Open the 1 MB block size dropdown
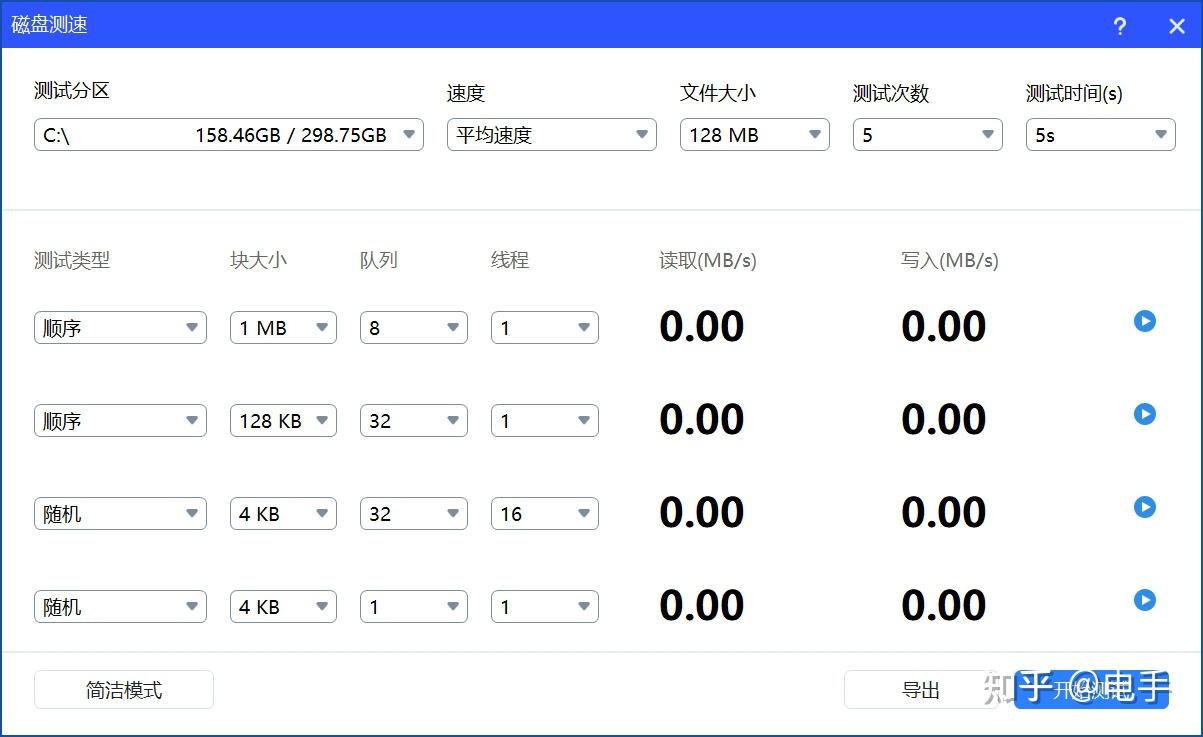The height and width of the screenshot is (737, 1203). (283, 327)
